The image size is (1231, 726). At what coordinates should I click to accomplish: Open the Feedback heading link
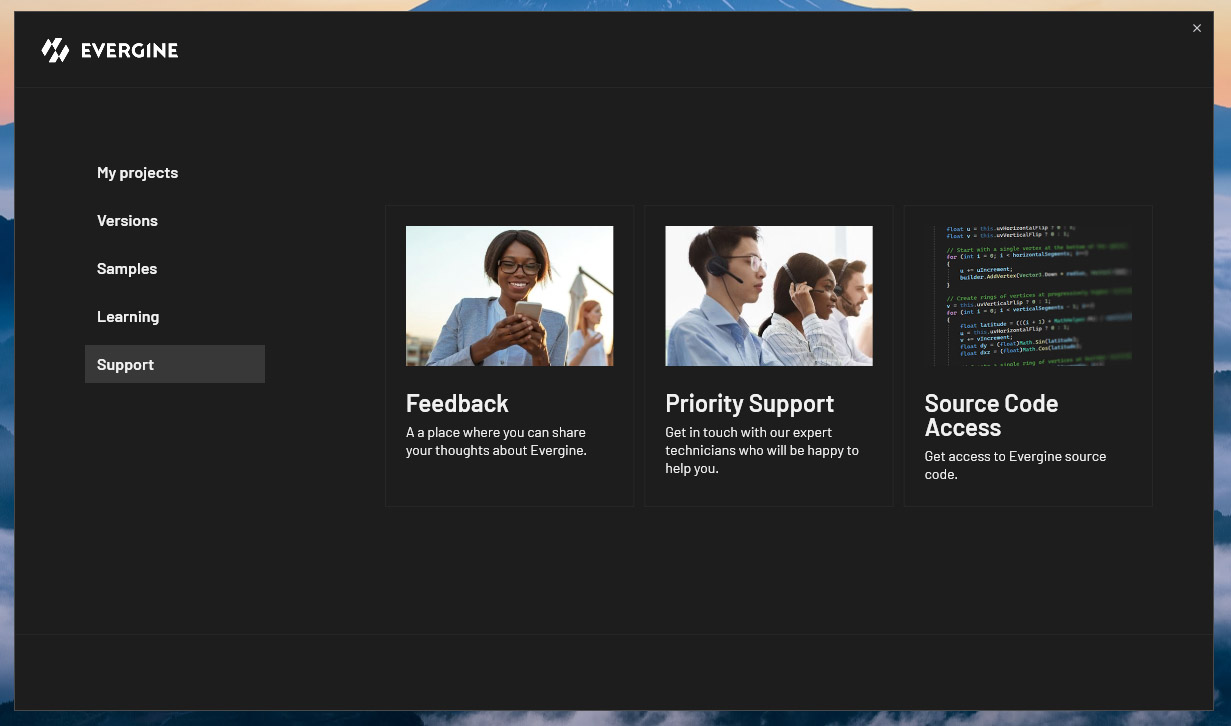coord(457,403)
